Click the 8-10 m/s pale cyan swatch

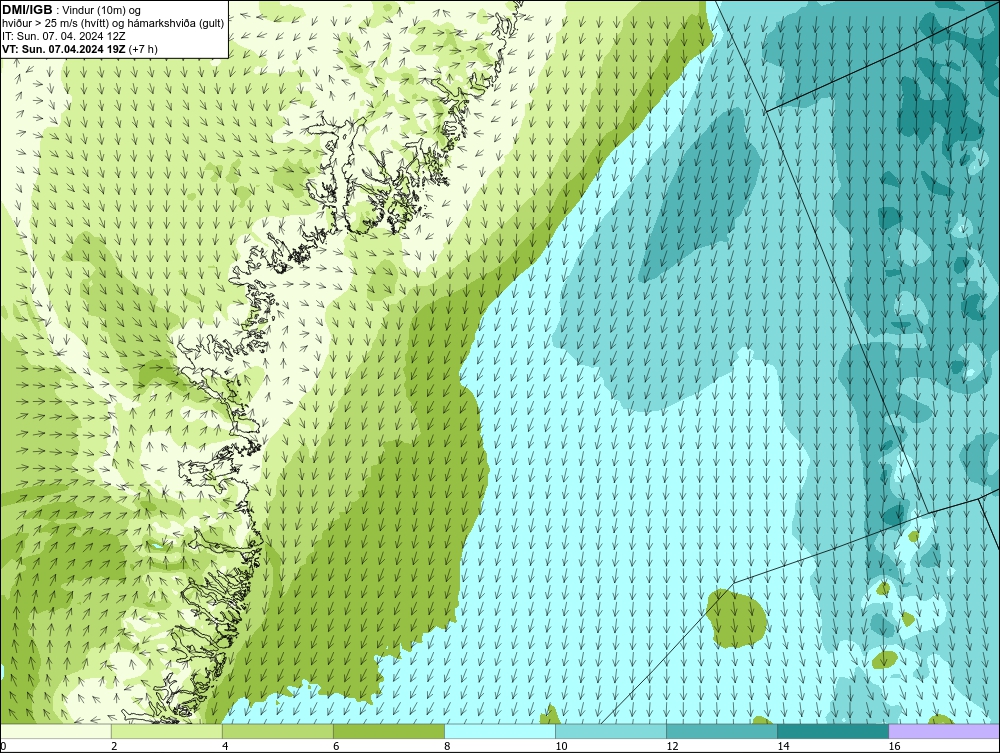click(x=500, y=731)
